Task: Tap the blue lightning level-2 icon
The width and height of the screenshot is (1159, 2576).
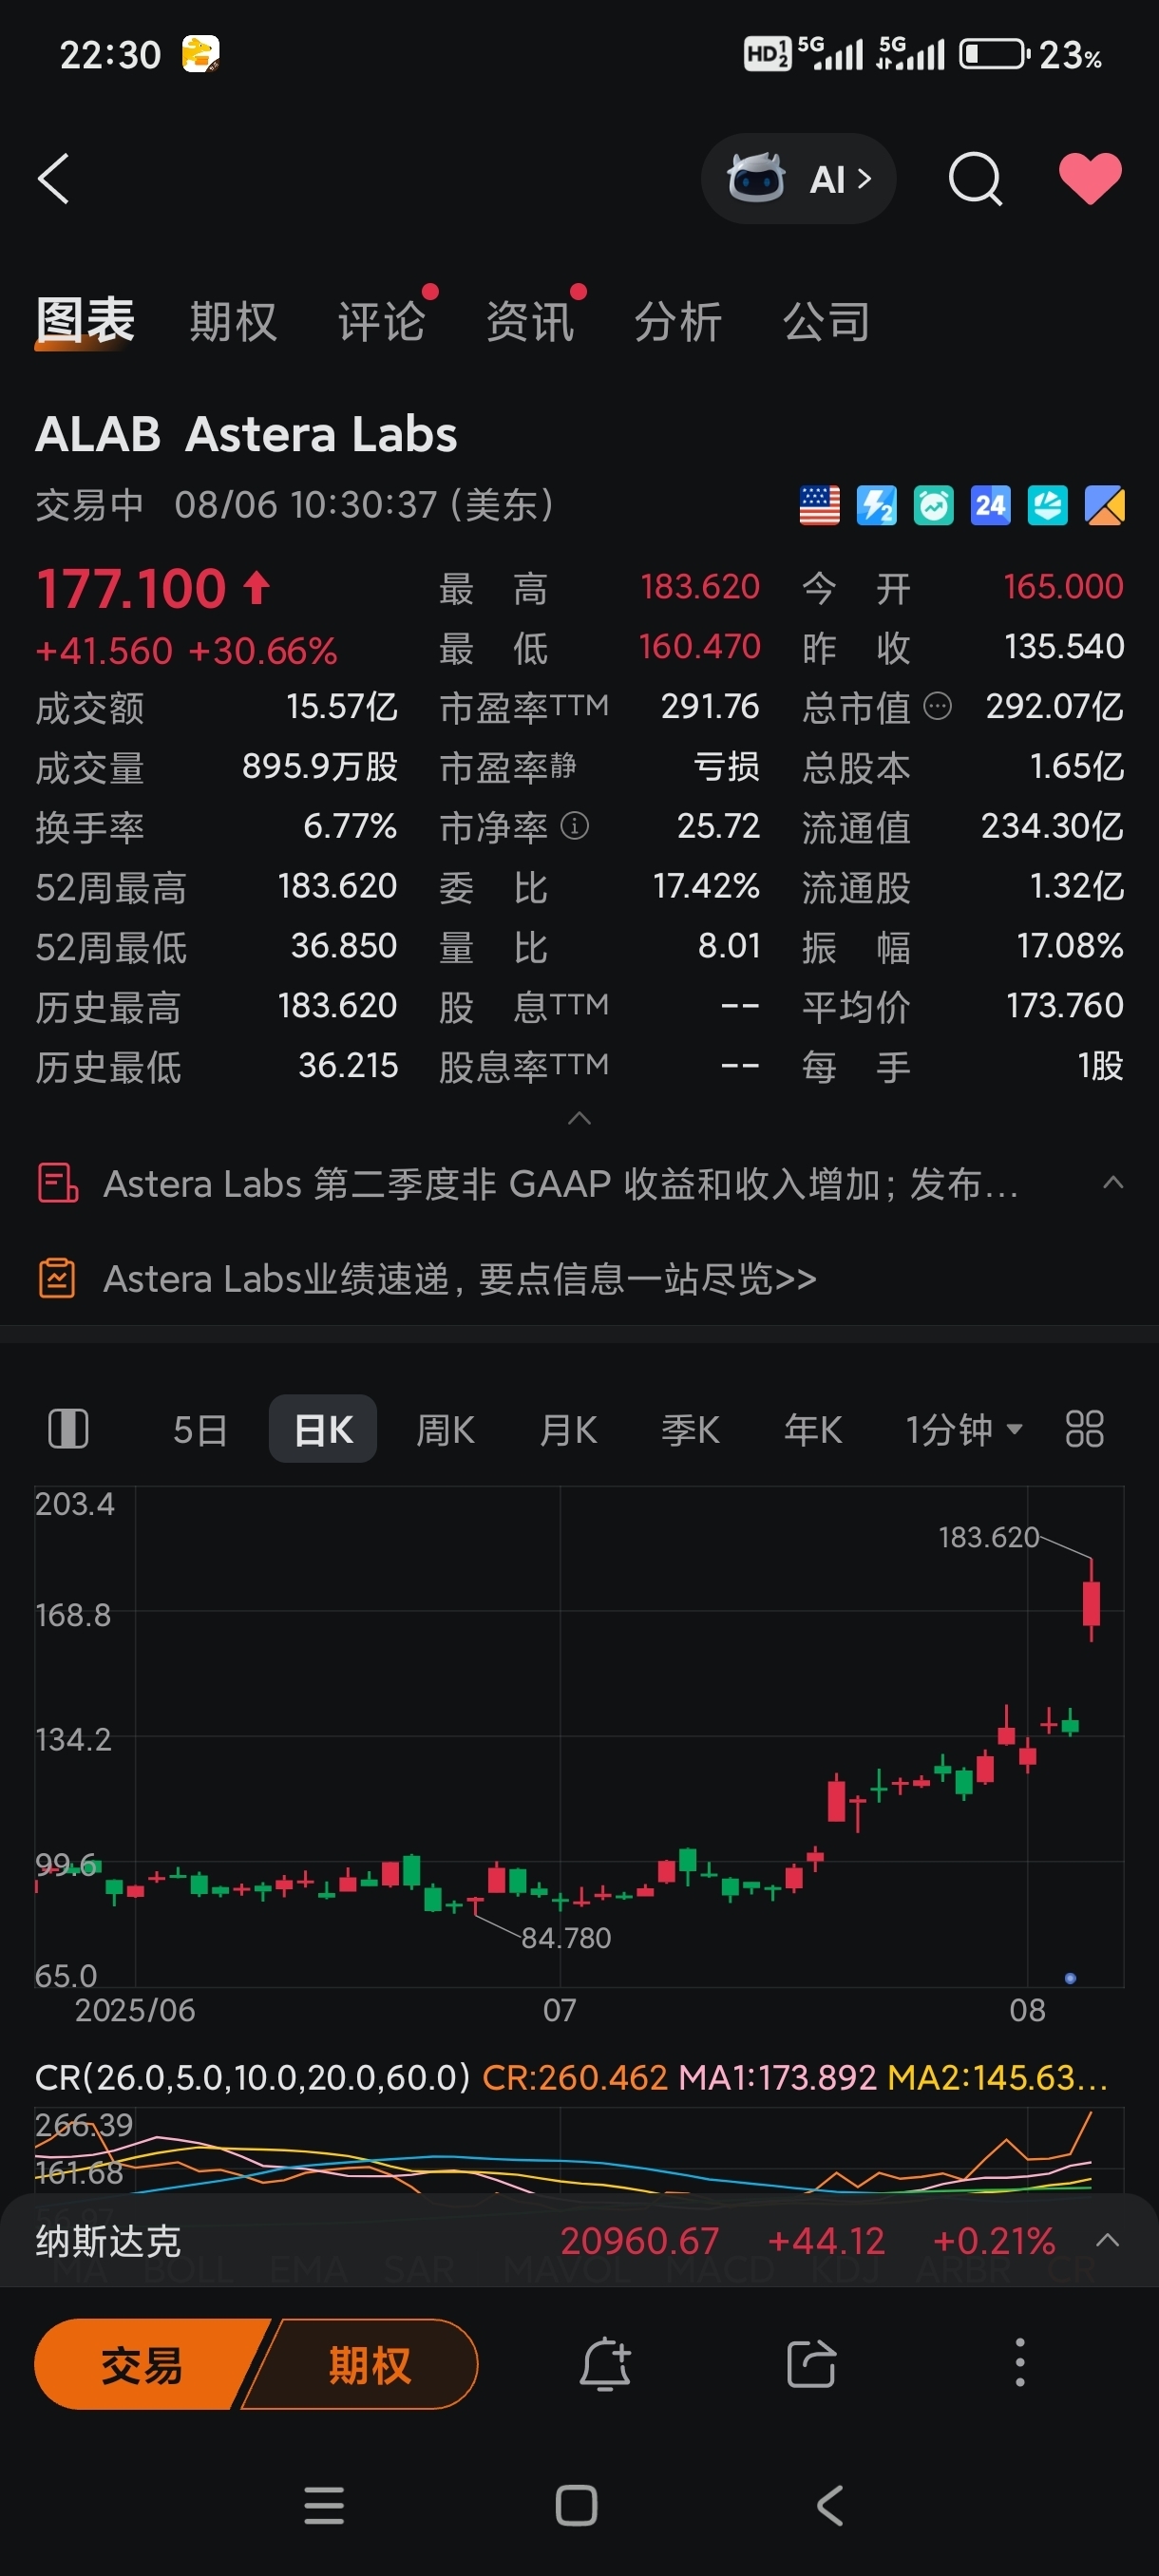Action: pos(877,506)
